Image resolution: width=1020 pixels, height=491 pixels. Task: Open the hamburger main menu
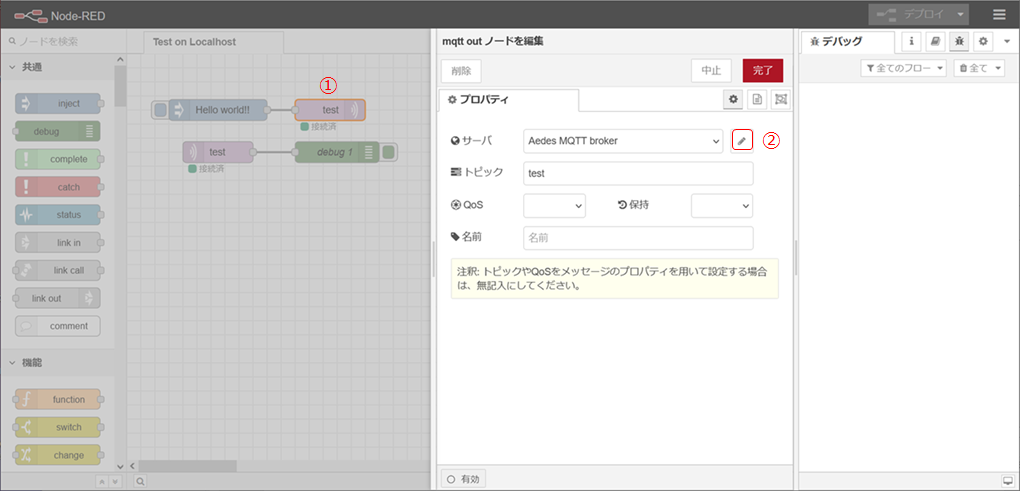pos(1000,15)
